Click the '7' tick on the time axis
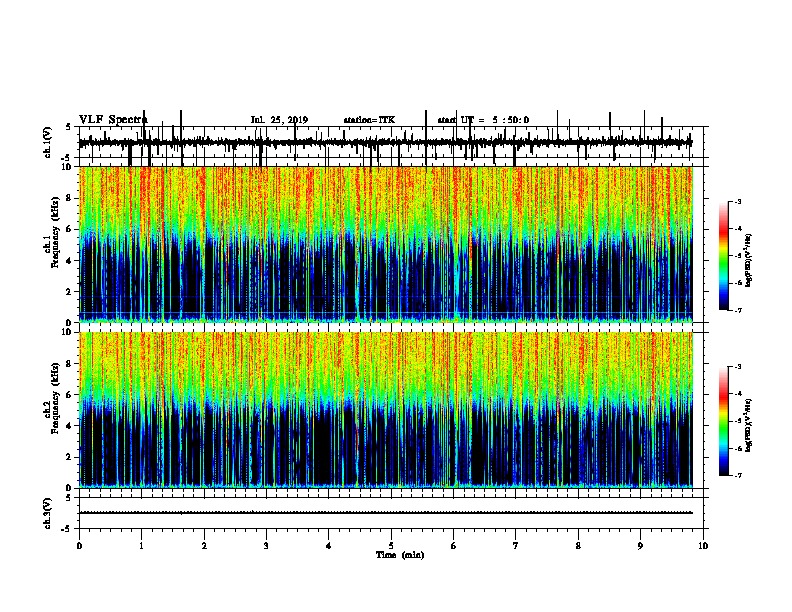Image resolution: width=792 pixels, height=612 pixels. [516, 546]
